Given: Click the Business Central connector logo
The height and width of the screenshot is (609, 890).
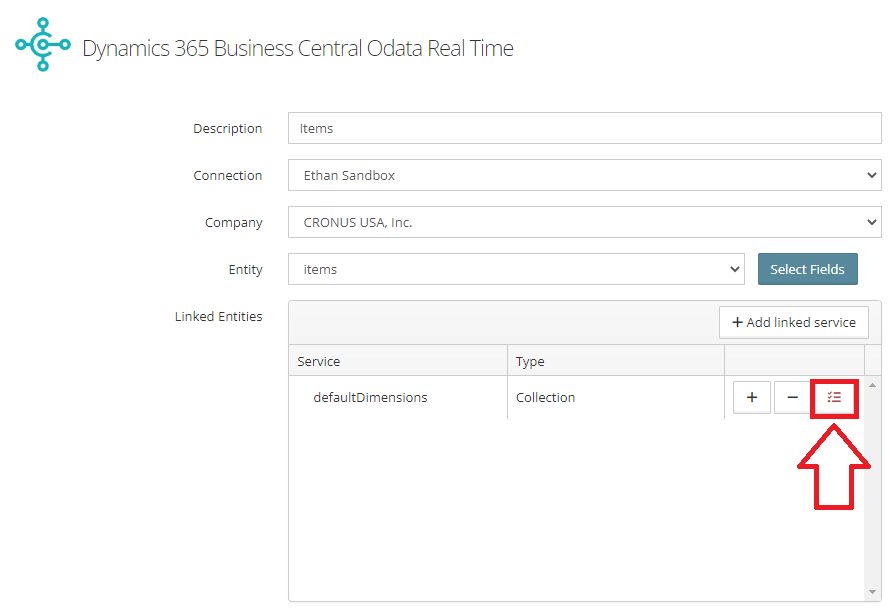Looking at the screenshot, I should (43, 44).
